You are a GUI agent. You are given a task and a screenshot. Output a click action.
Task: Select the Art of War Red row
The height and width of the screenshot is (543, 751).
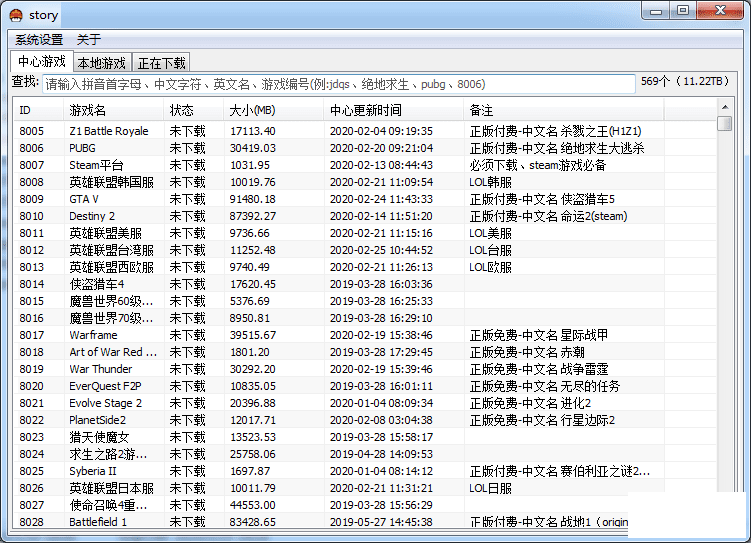tap(364, 352)
